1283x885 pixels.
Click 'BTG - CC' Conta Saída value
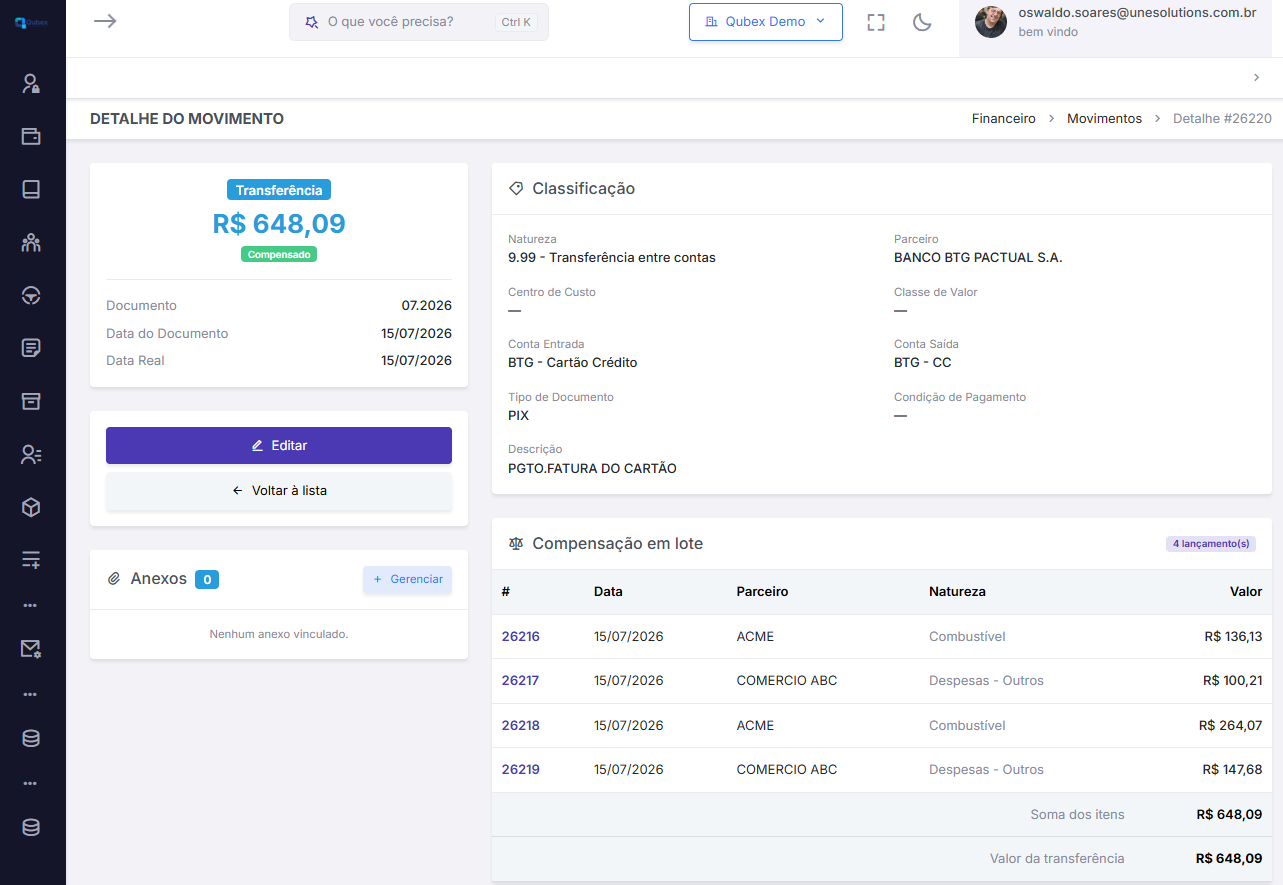[x=923, y=362]
